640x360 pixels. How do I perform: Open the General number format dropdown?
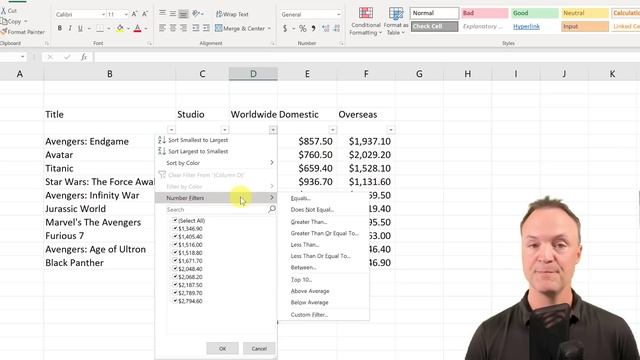pyautogui.click(x=338, y=14)
